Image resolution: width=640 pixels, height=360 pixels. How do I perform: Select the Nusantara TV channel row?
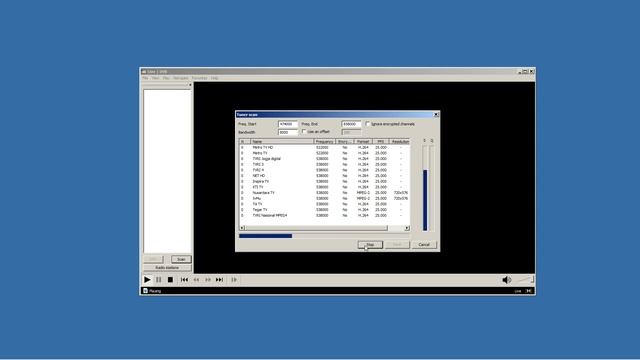(x=324, y=193)
